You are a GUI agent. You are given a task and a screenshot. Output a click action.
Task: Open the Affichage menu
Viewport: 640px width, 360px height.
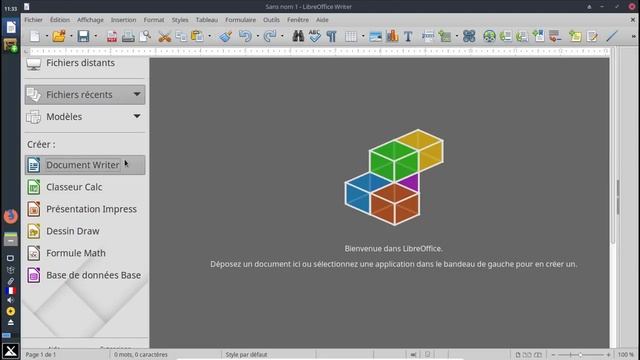pyautogui.click(x=90, y=20)
